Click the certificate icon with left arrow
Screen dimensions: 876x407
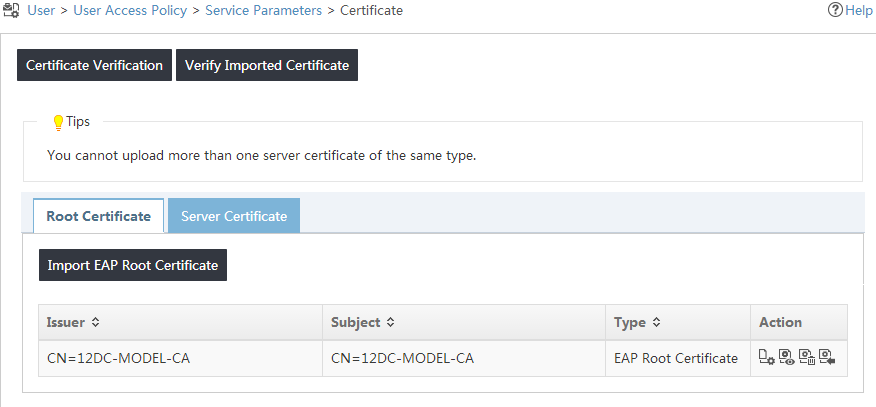826,357
